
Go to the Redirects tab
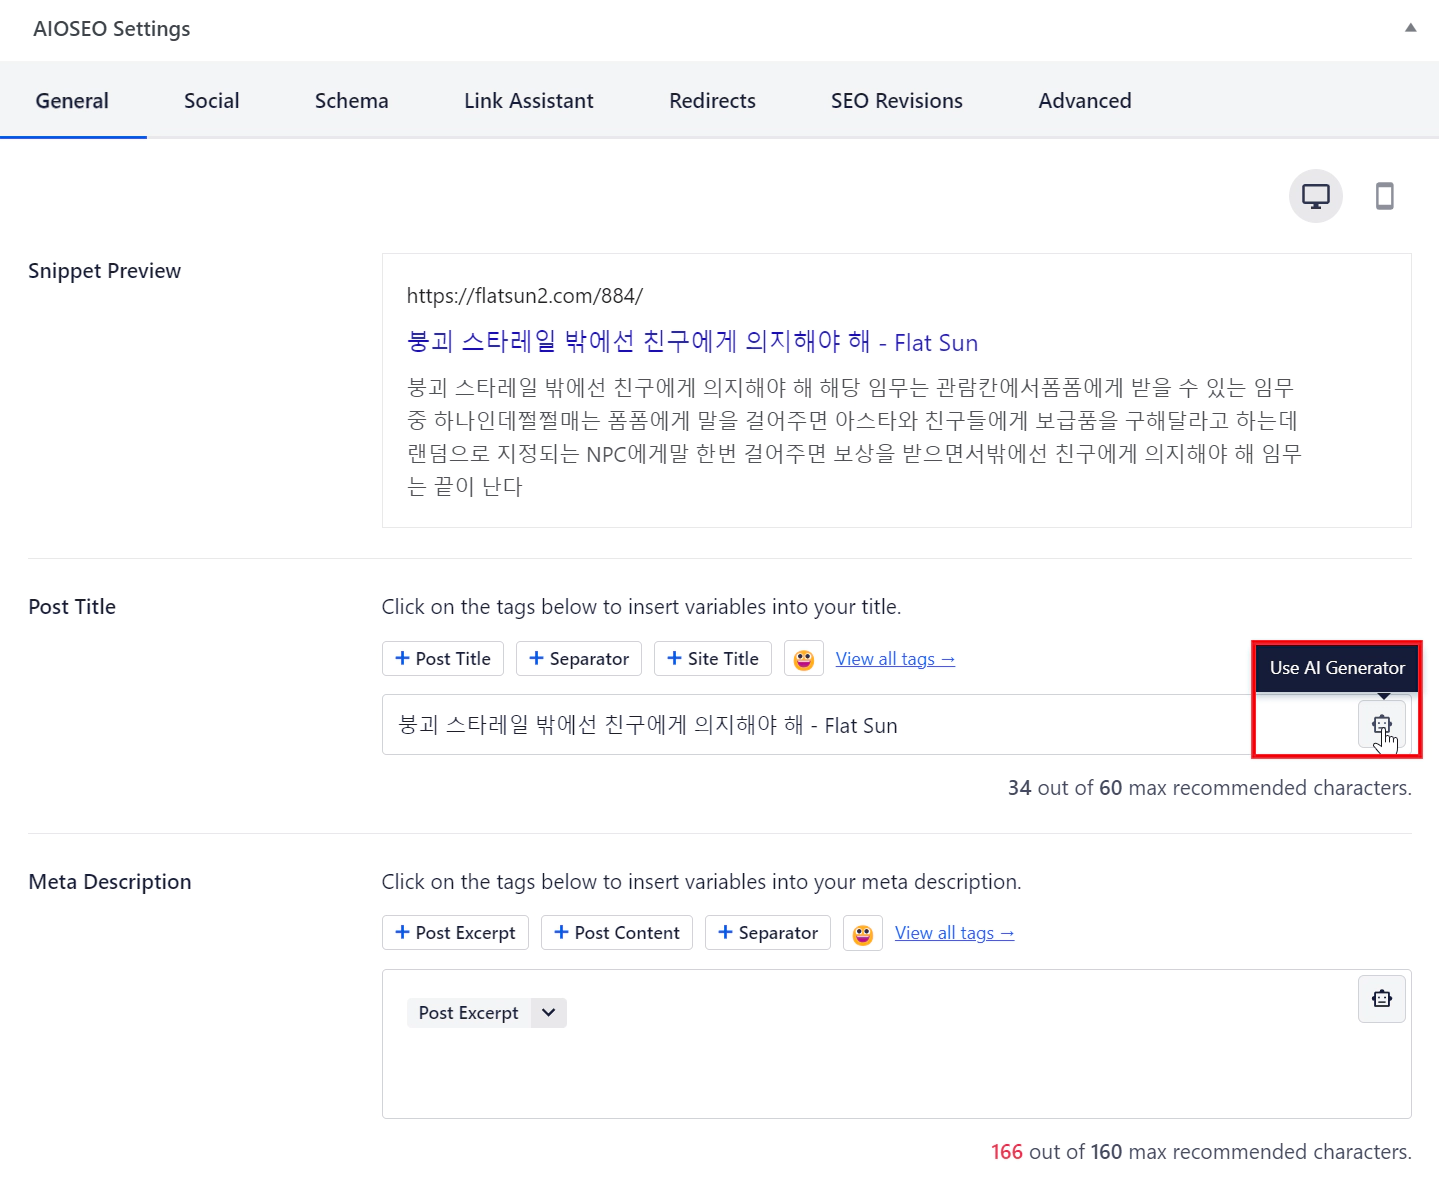tap(712, 100)
